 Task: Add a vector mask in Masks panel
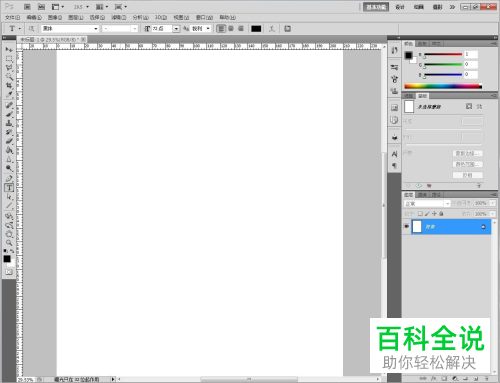[x=479, y=106]
